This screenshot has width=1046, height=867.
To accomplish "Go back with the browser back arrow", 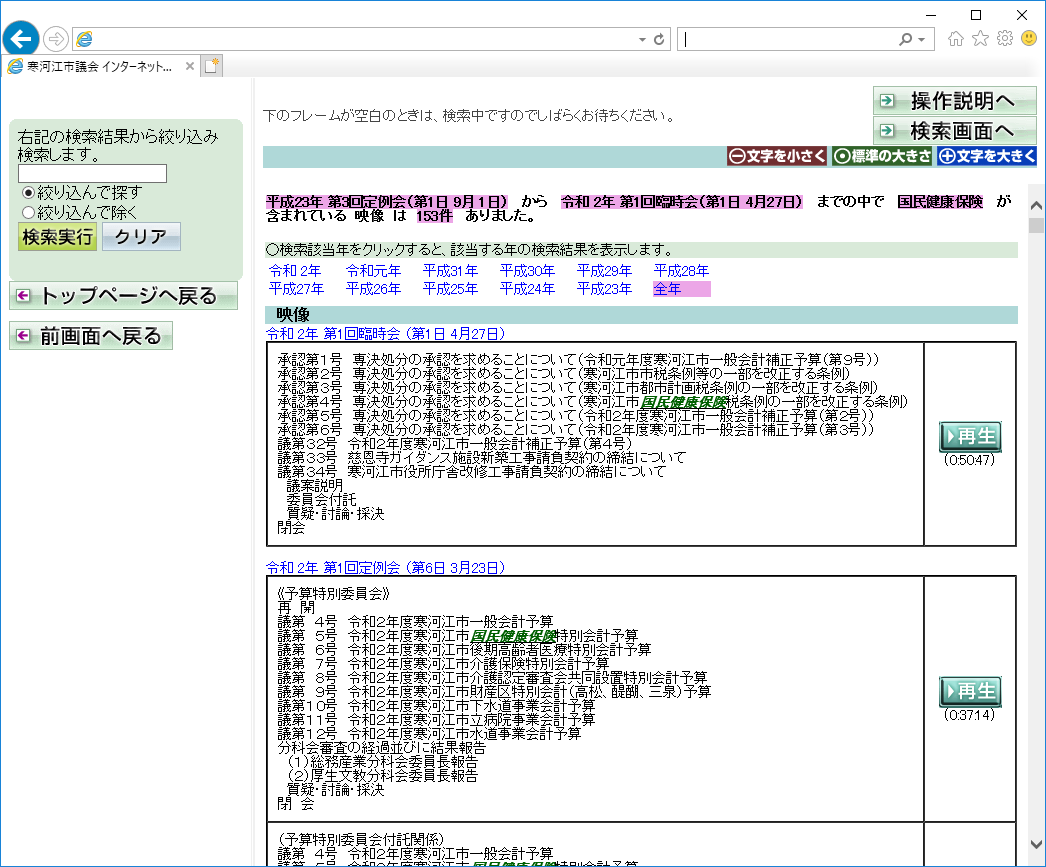I will (x=21, y=39).
